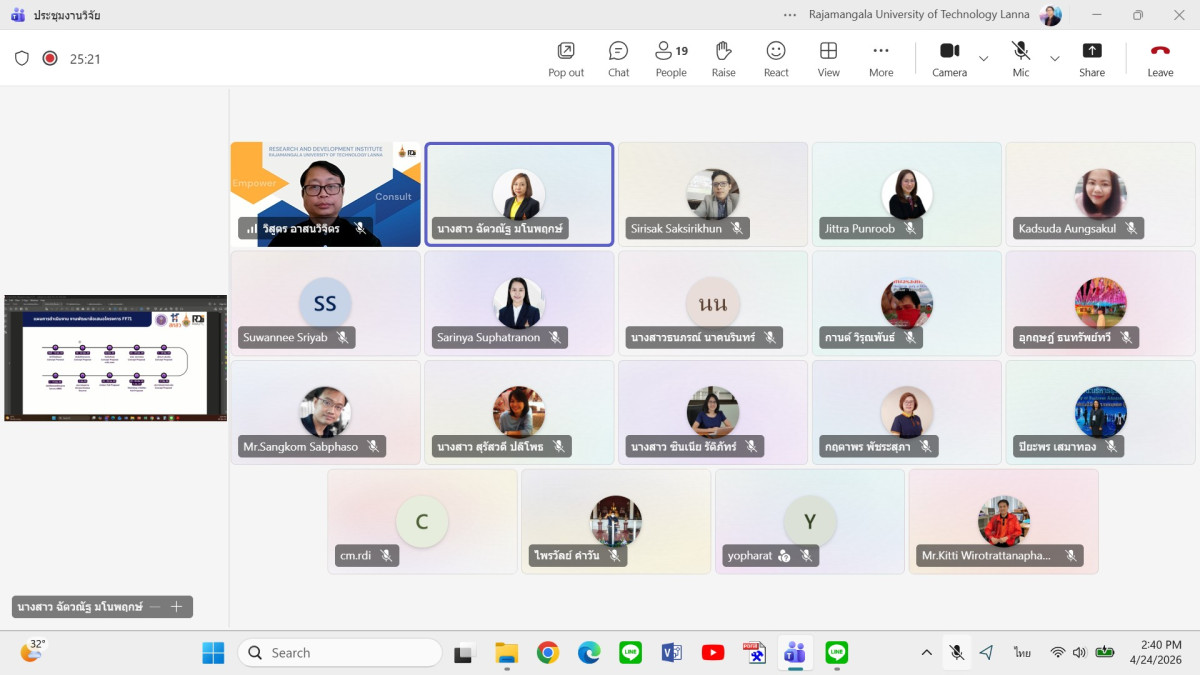Open the Chat panel
This screenshot has height=675, width=1200.
pyautogui.click(x=618, y=58)
